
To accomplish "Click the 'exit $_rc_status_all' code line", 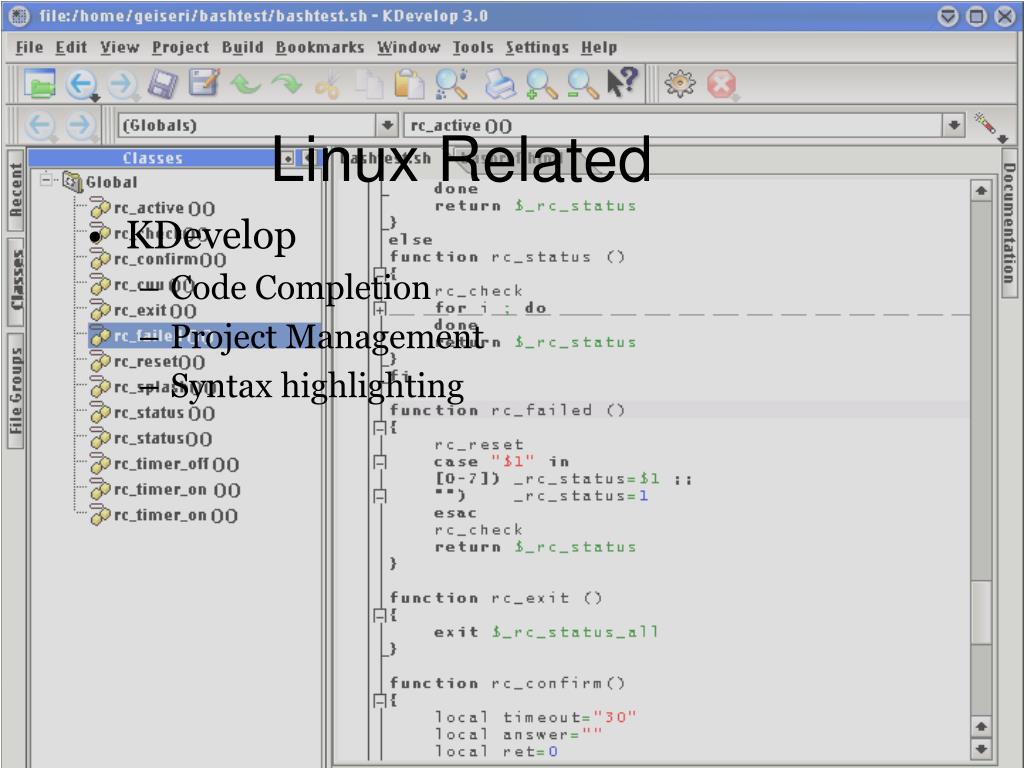I will [546, 632].
